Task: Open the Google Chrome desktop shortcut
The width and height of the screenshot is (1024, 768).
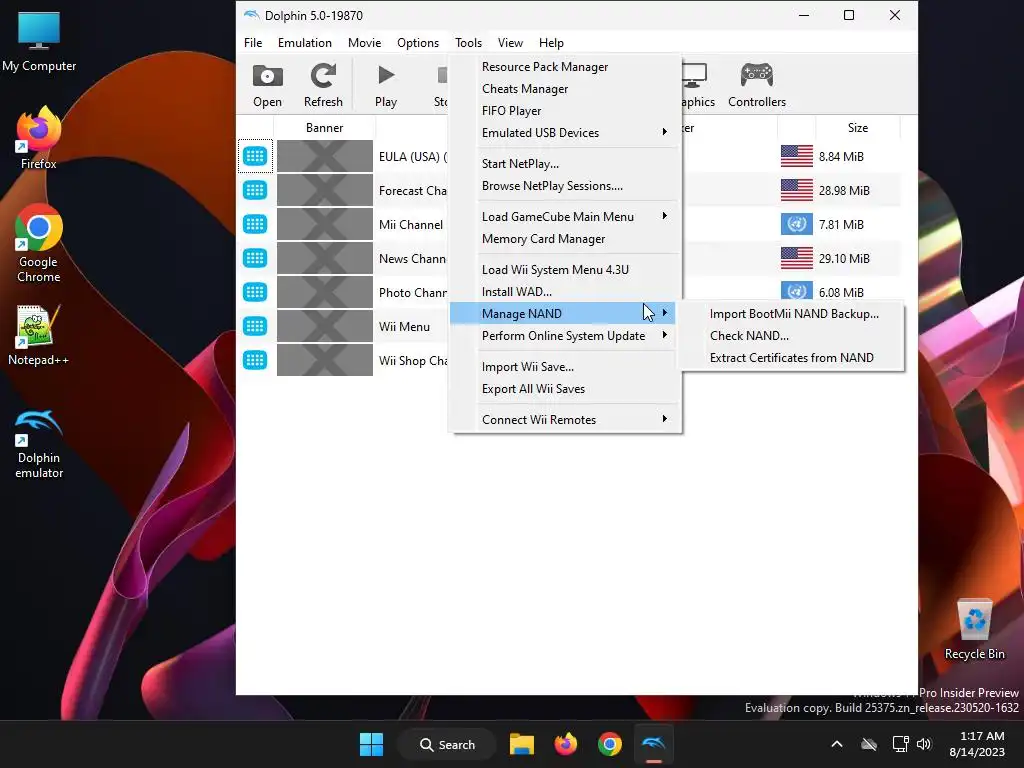Action: (39, 244)
